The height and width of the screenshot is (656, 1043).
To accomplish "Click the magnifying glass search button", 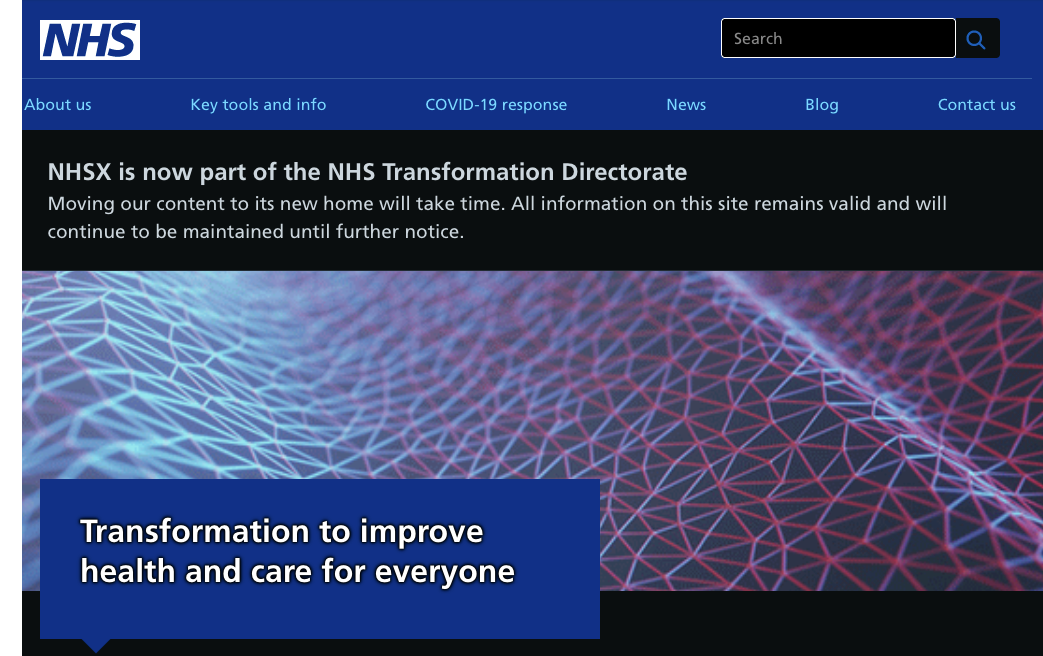I will pos(977,39).
